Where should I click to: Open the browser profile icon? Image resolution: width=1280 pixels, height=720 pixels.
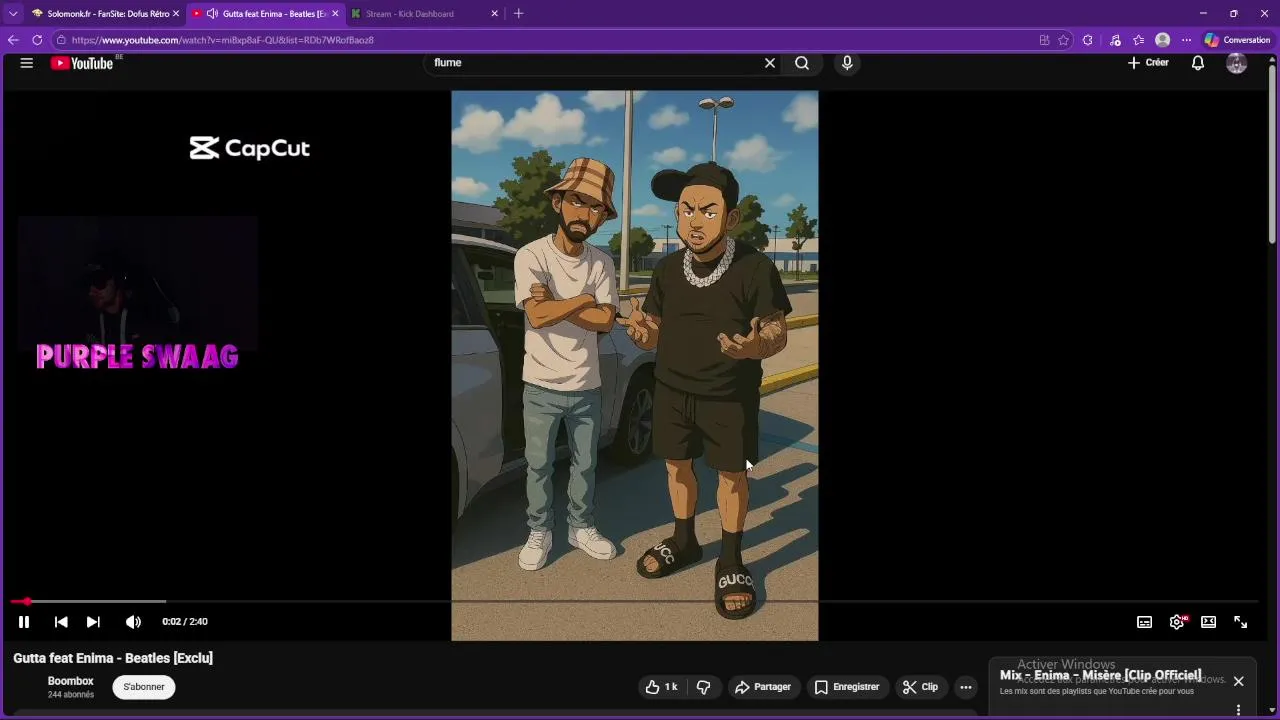point(1162,40)
